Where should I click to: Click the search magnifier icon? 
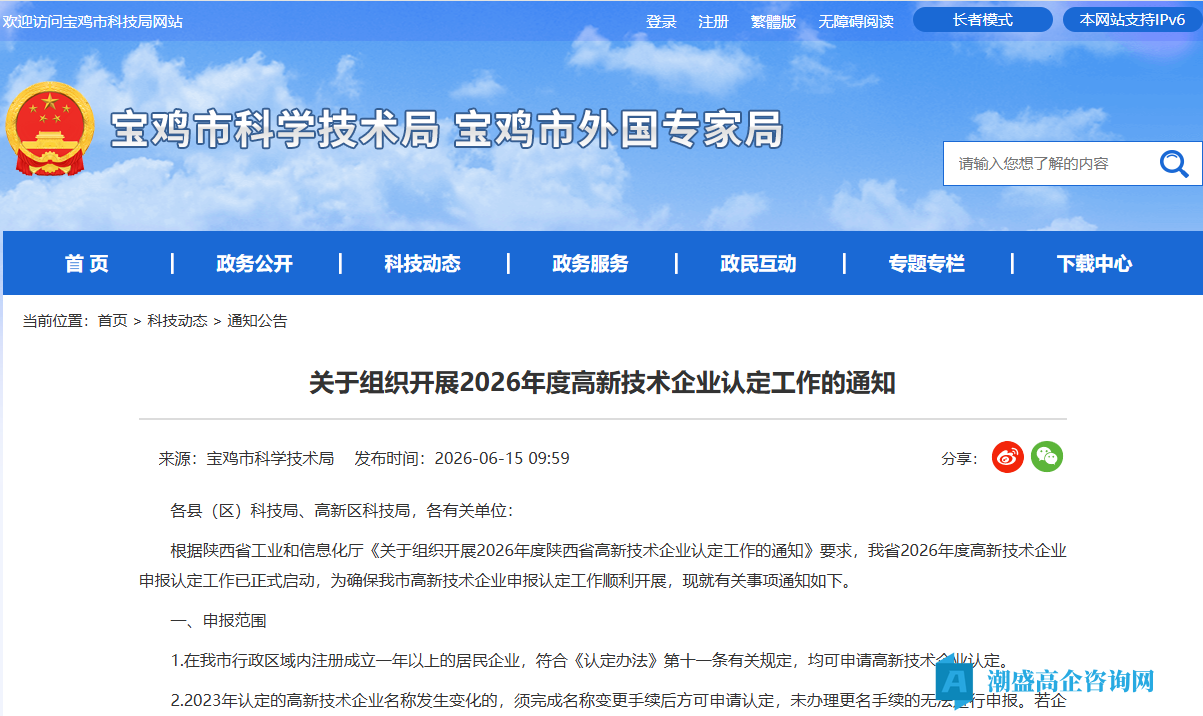[x=1174, y=164]
